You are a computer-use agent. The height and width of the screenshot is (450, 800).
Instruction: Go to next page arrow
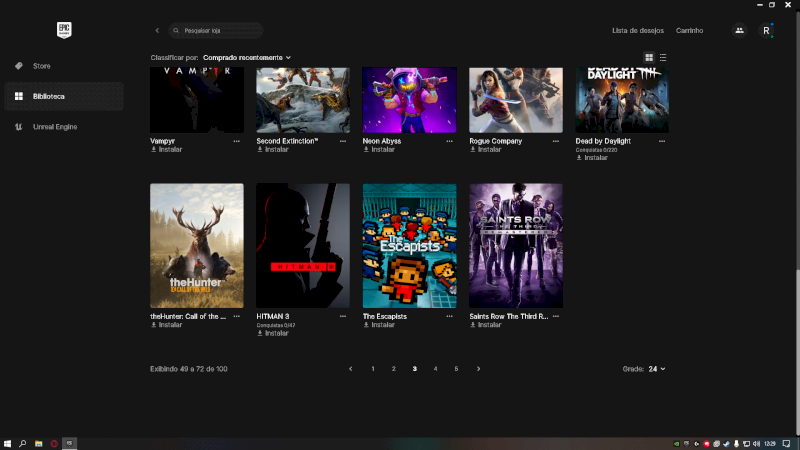(x=479, y=369)
